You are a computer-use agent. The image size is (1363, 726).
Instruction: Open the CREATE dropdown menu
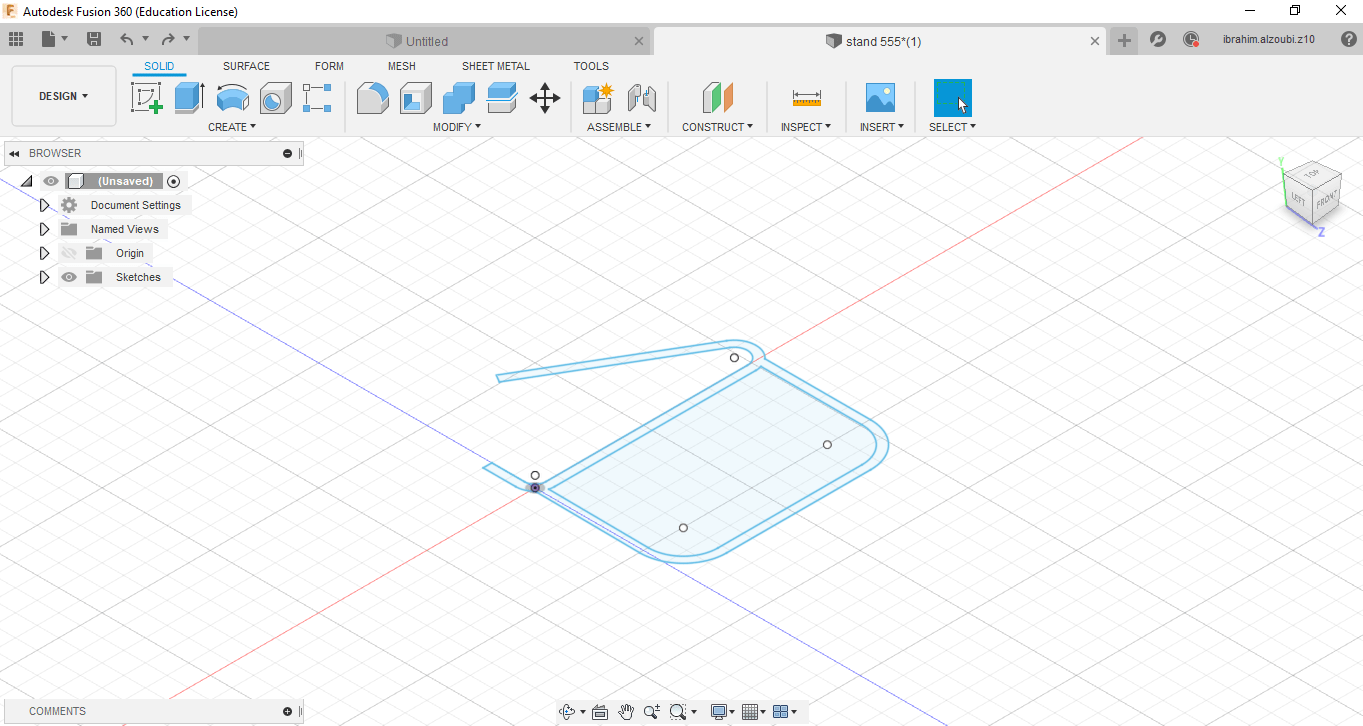tap(232, 127)
